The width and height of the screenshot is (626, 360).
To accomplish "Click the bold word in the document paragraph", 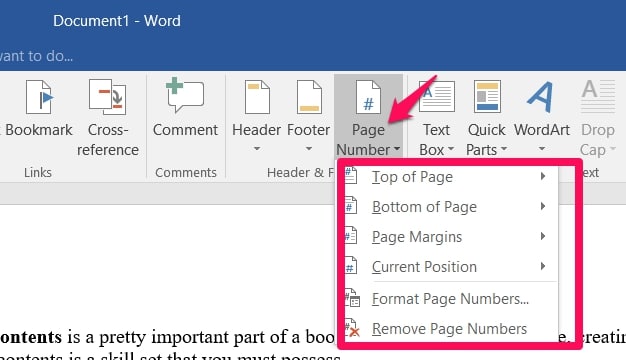I will pyautogui.click(x=31, y=337).
